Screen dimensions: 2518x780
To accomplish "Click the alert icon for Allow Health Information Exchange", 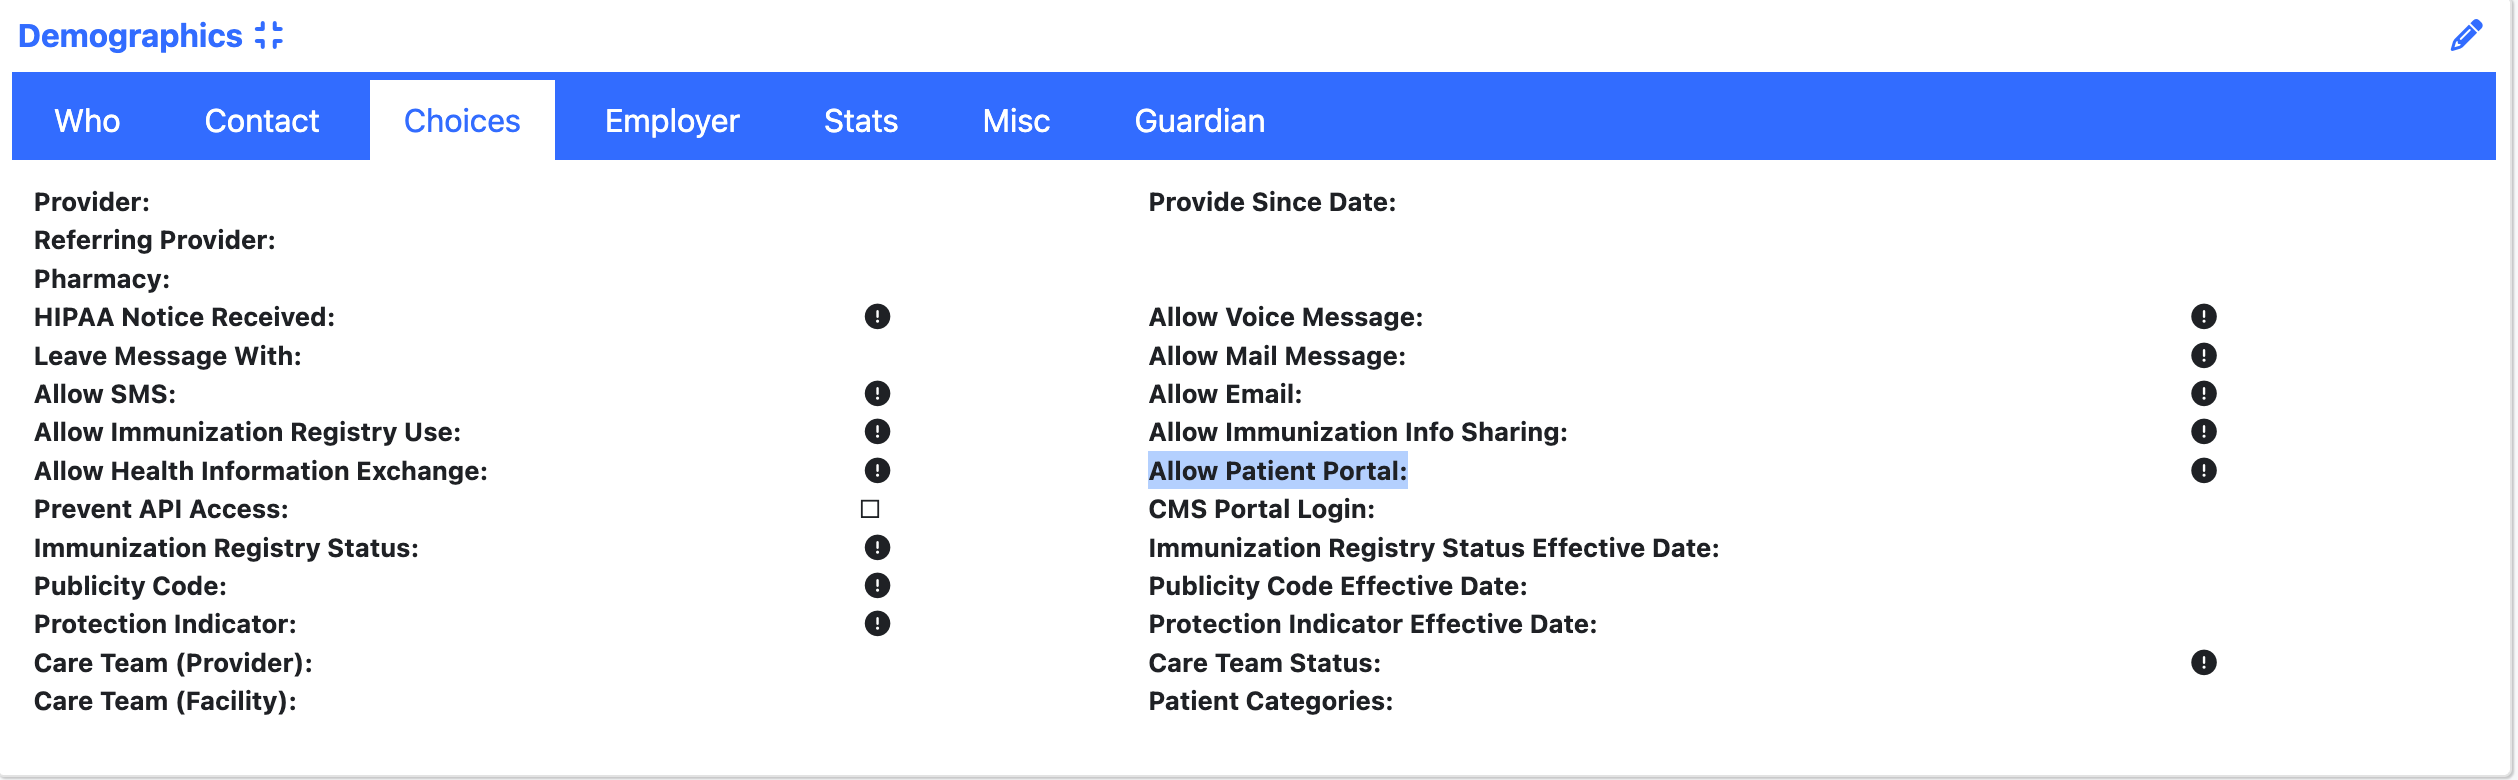I will tap(875, 470).
